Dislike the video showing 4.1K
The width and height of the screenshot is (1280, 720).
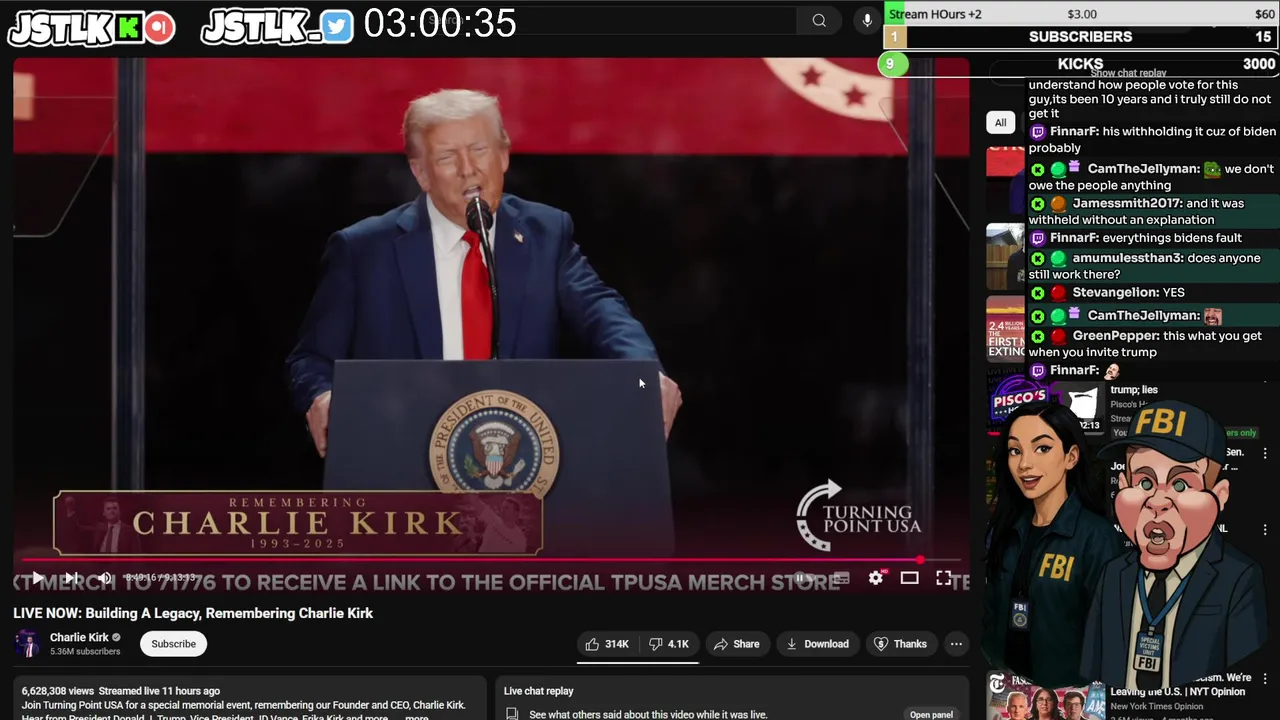pos(668,644)
